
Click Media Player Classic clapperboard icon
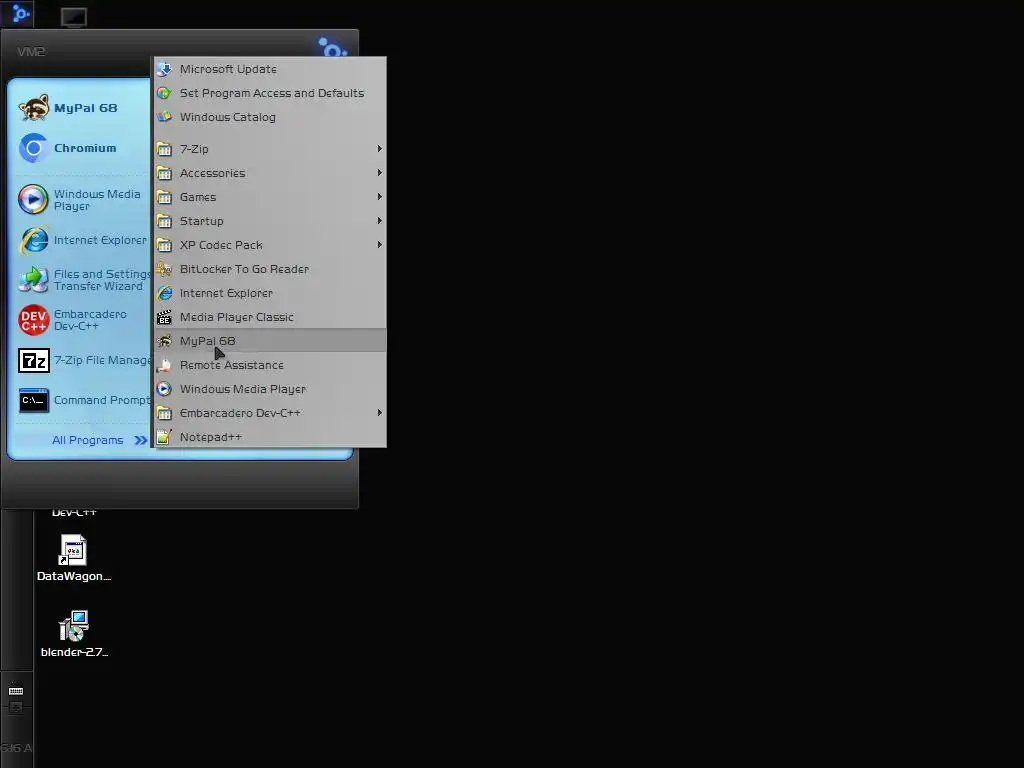[x=165, y=317]
